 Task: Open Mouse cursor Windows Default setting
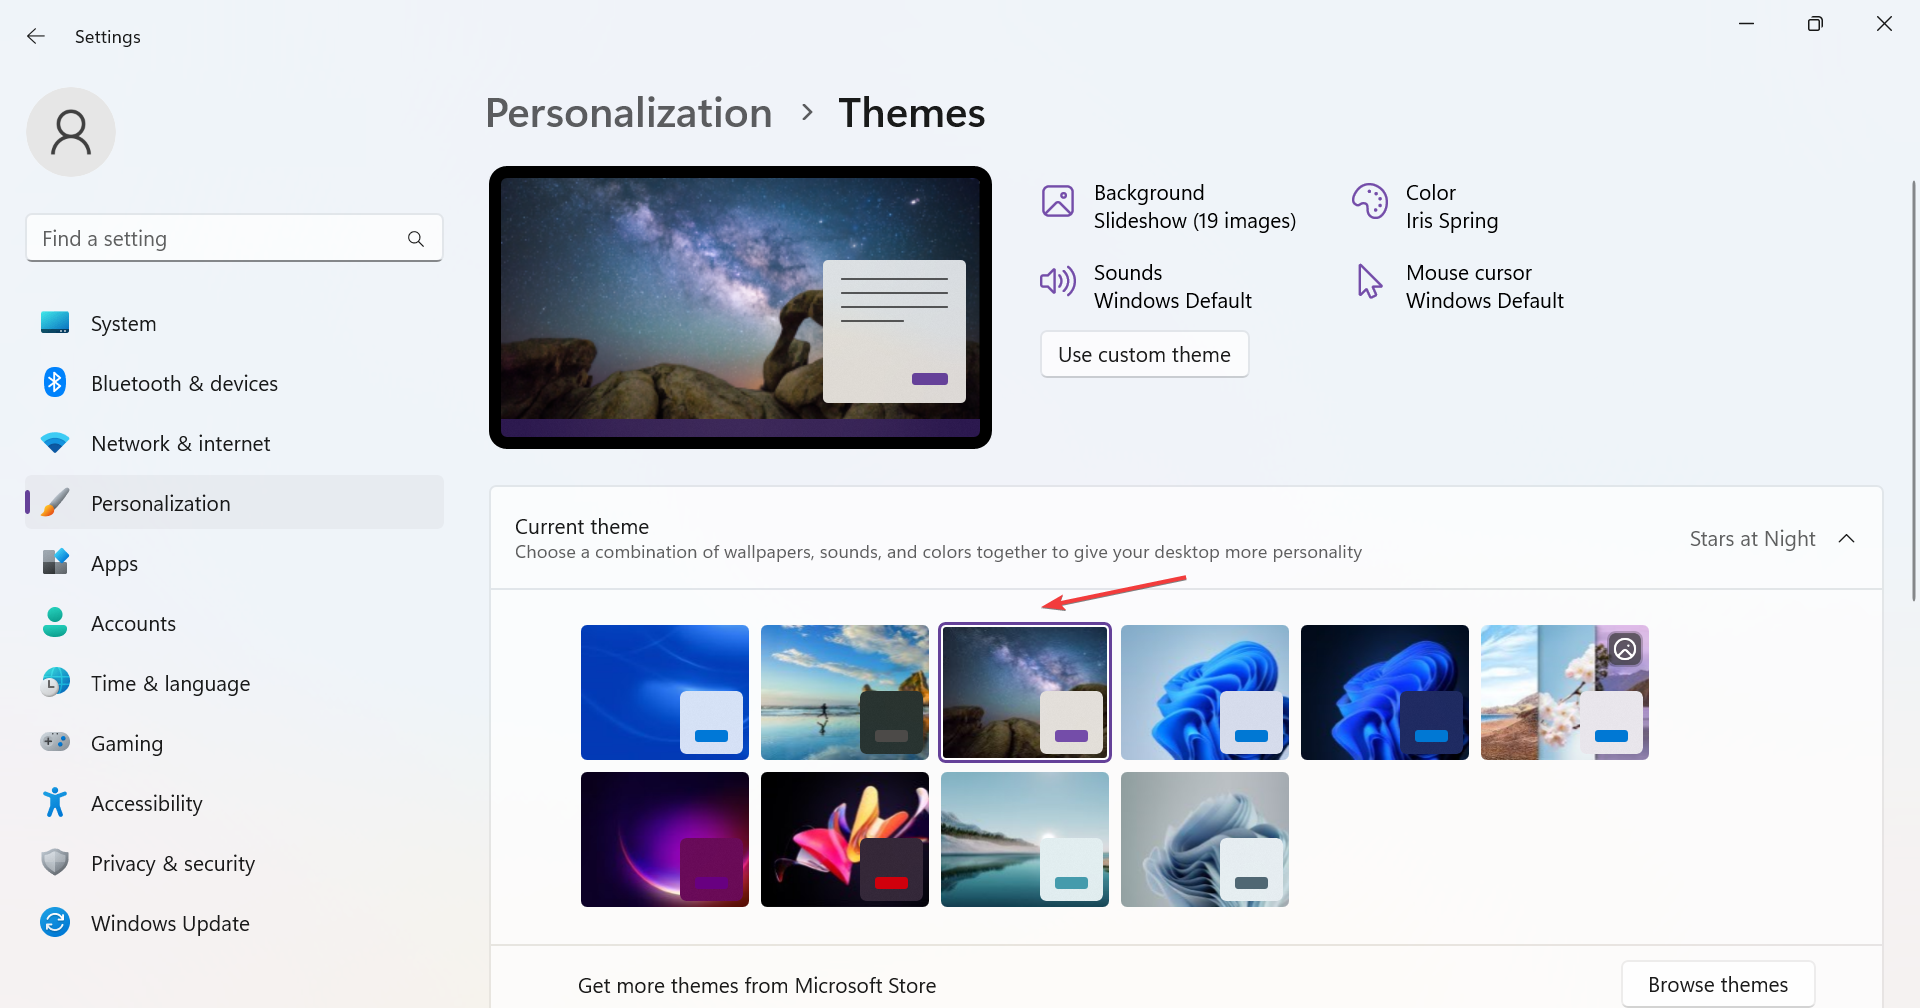1460,286
